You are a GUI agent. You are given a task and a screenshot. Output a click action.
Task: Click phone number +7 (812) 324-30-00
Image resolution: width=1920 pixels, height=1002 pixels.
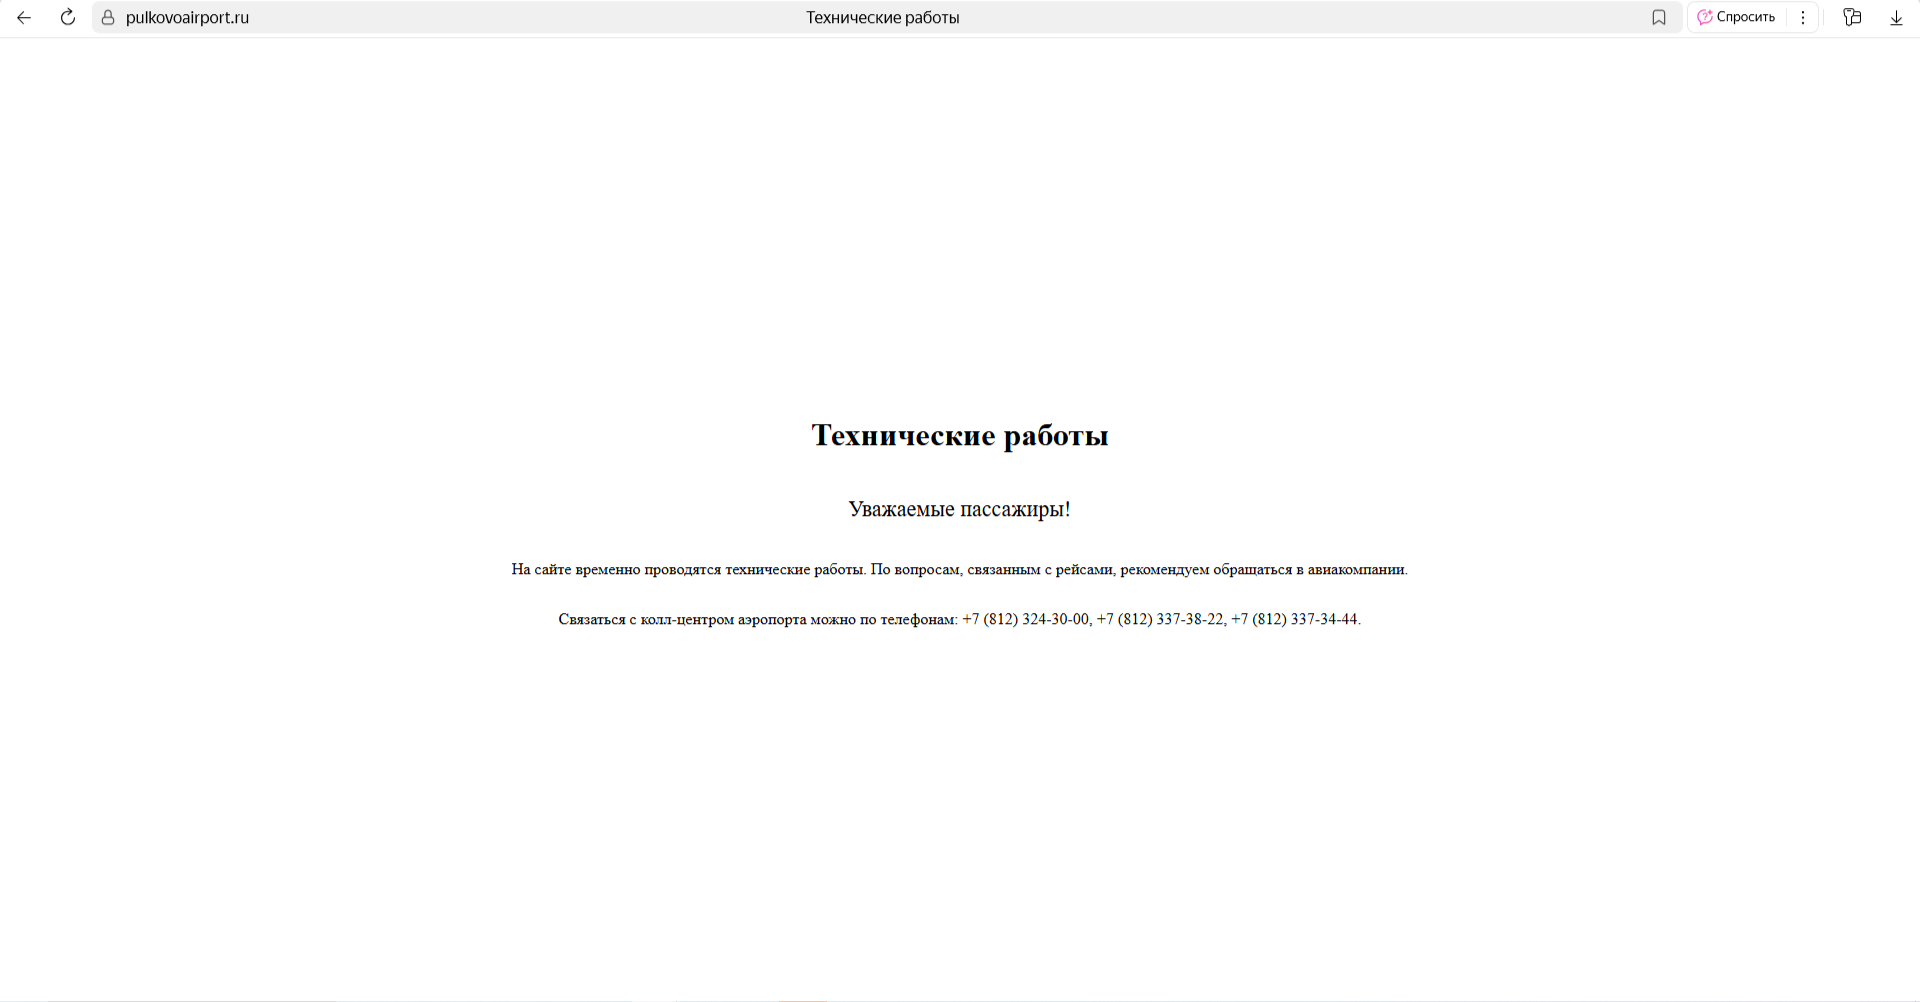[1025, 619]
